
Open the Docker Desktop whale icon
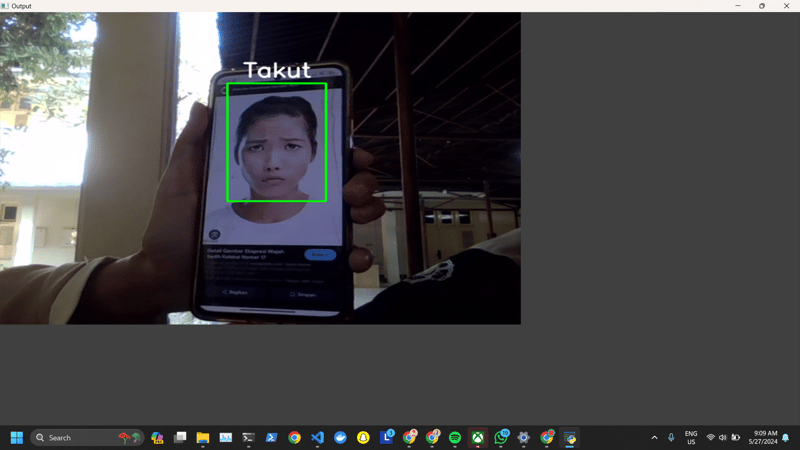340,438
